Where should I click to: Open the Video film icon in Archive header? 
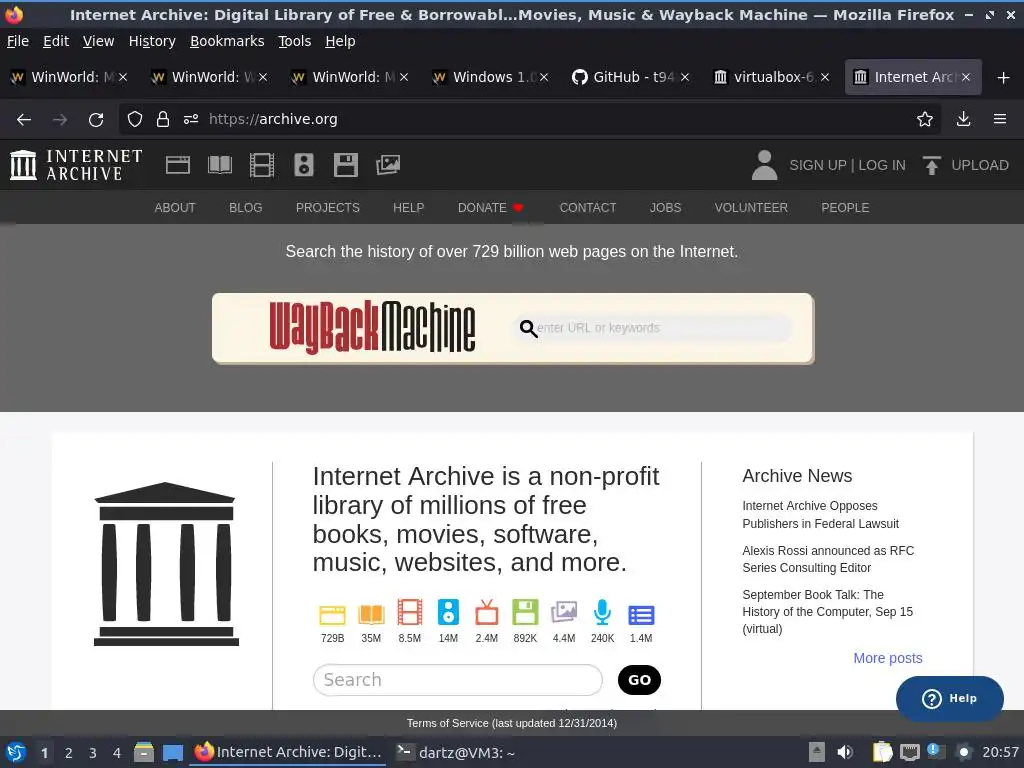[262, 165]
